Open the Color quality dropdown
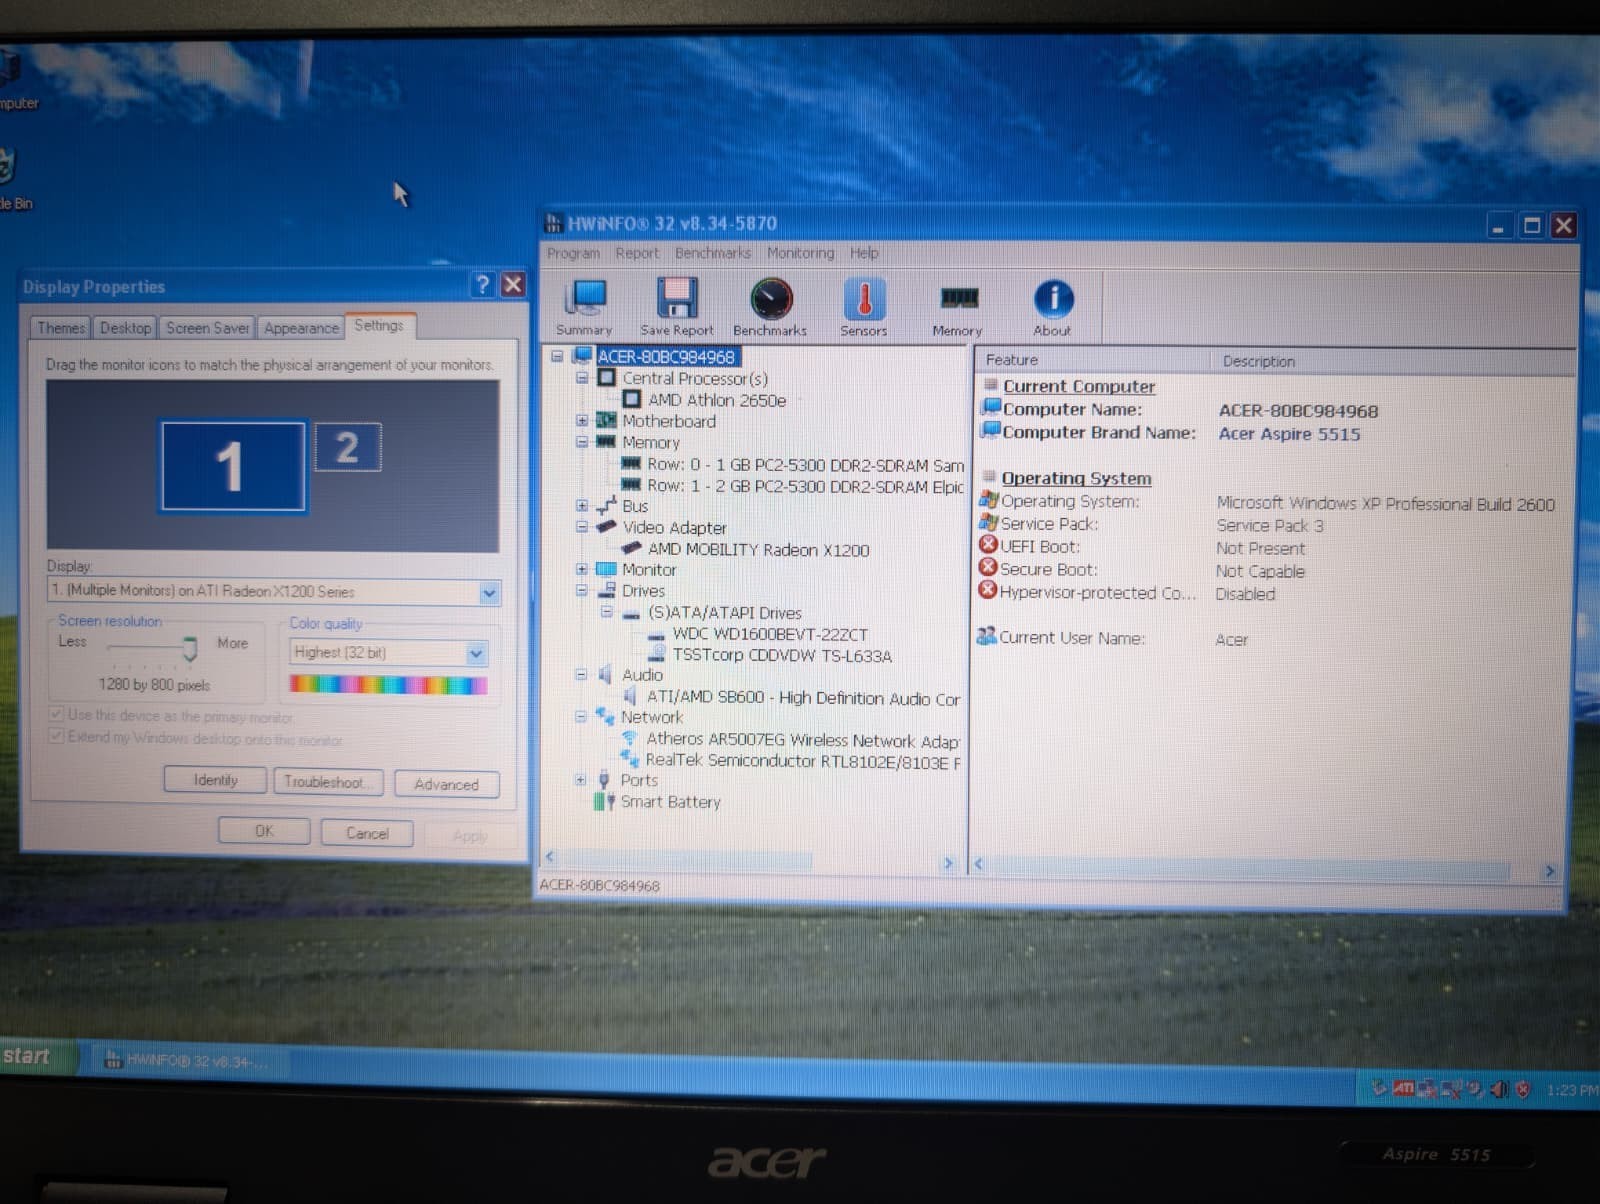The height and width of the screenshot is (1204, 1600). pos(477,654)
